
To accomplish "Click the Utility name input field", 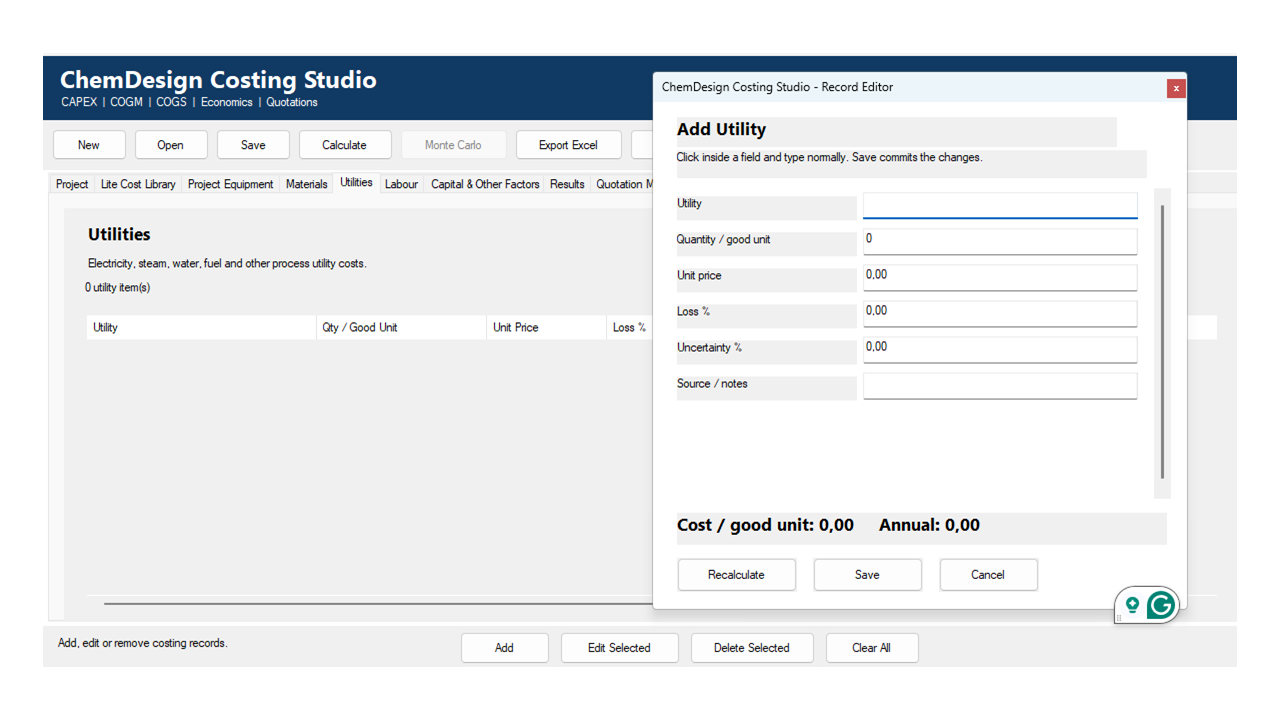I will 1000,205.
